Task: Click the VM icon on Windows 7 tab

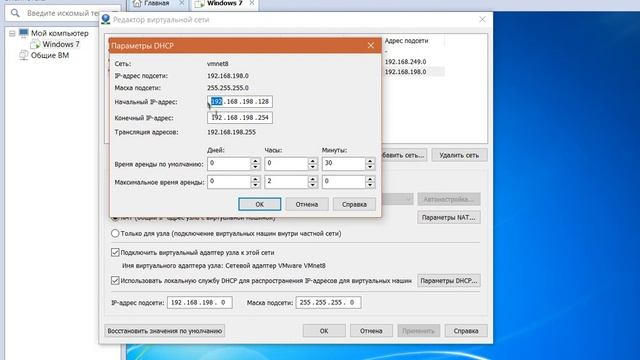Action: point(199,4)
